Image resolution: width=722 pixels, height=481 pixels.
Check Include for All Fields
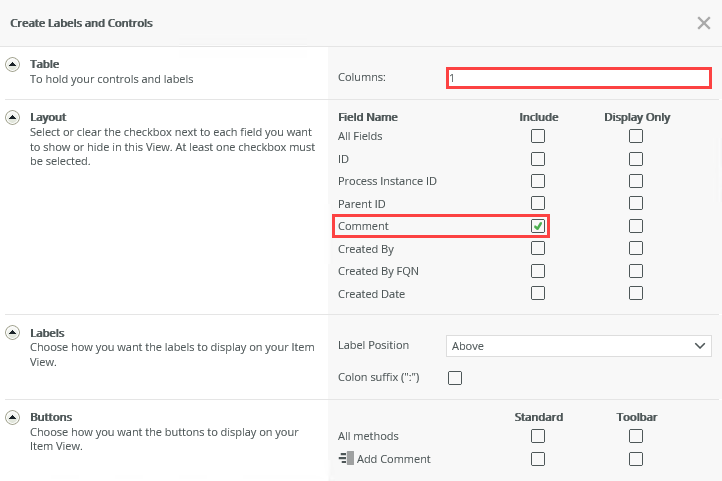[x=538, y=136]
